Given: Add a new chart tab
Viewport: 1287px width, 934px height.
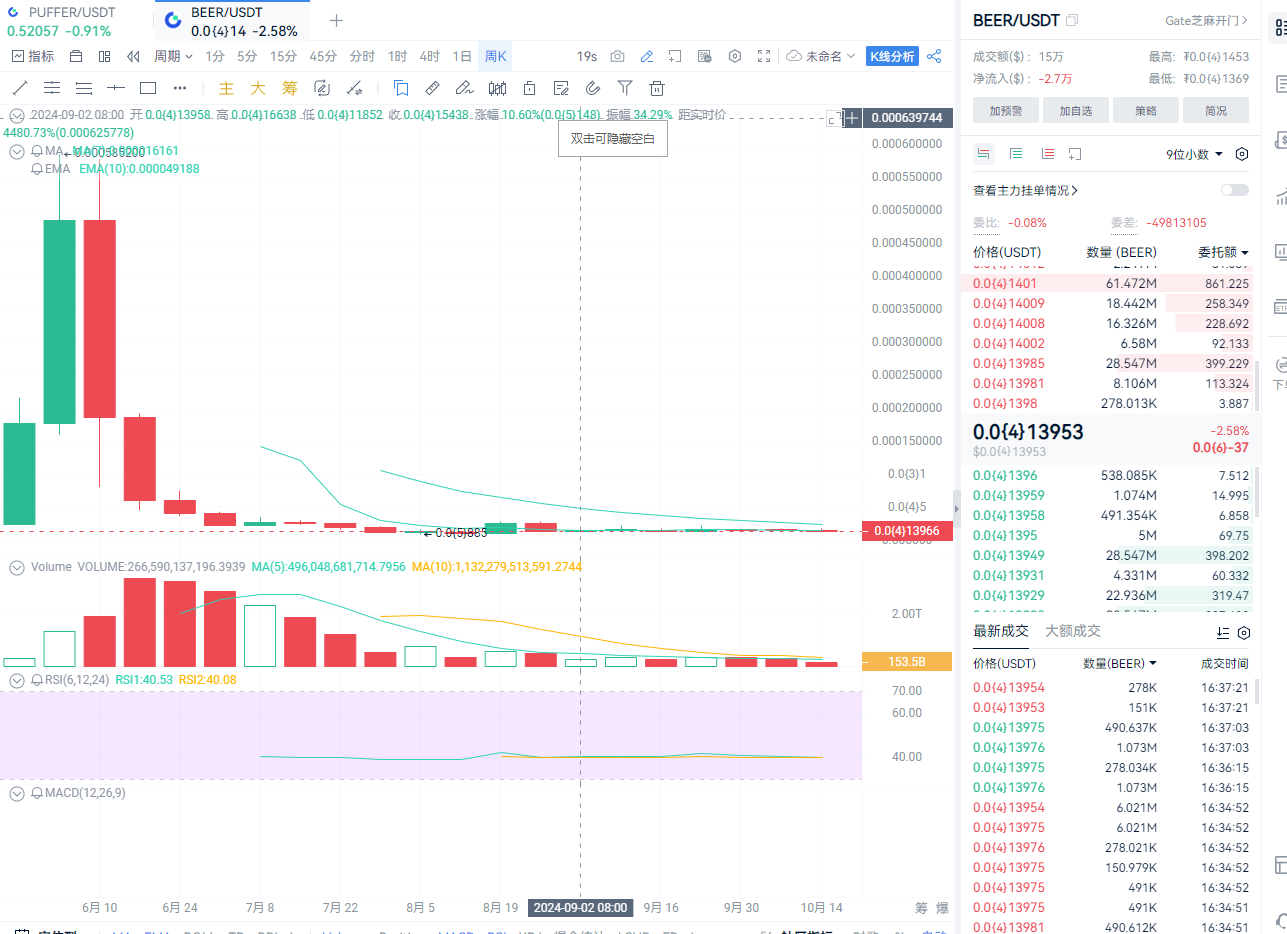Looking at the screenshot, I should (x=336, y=20).
